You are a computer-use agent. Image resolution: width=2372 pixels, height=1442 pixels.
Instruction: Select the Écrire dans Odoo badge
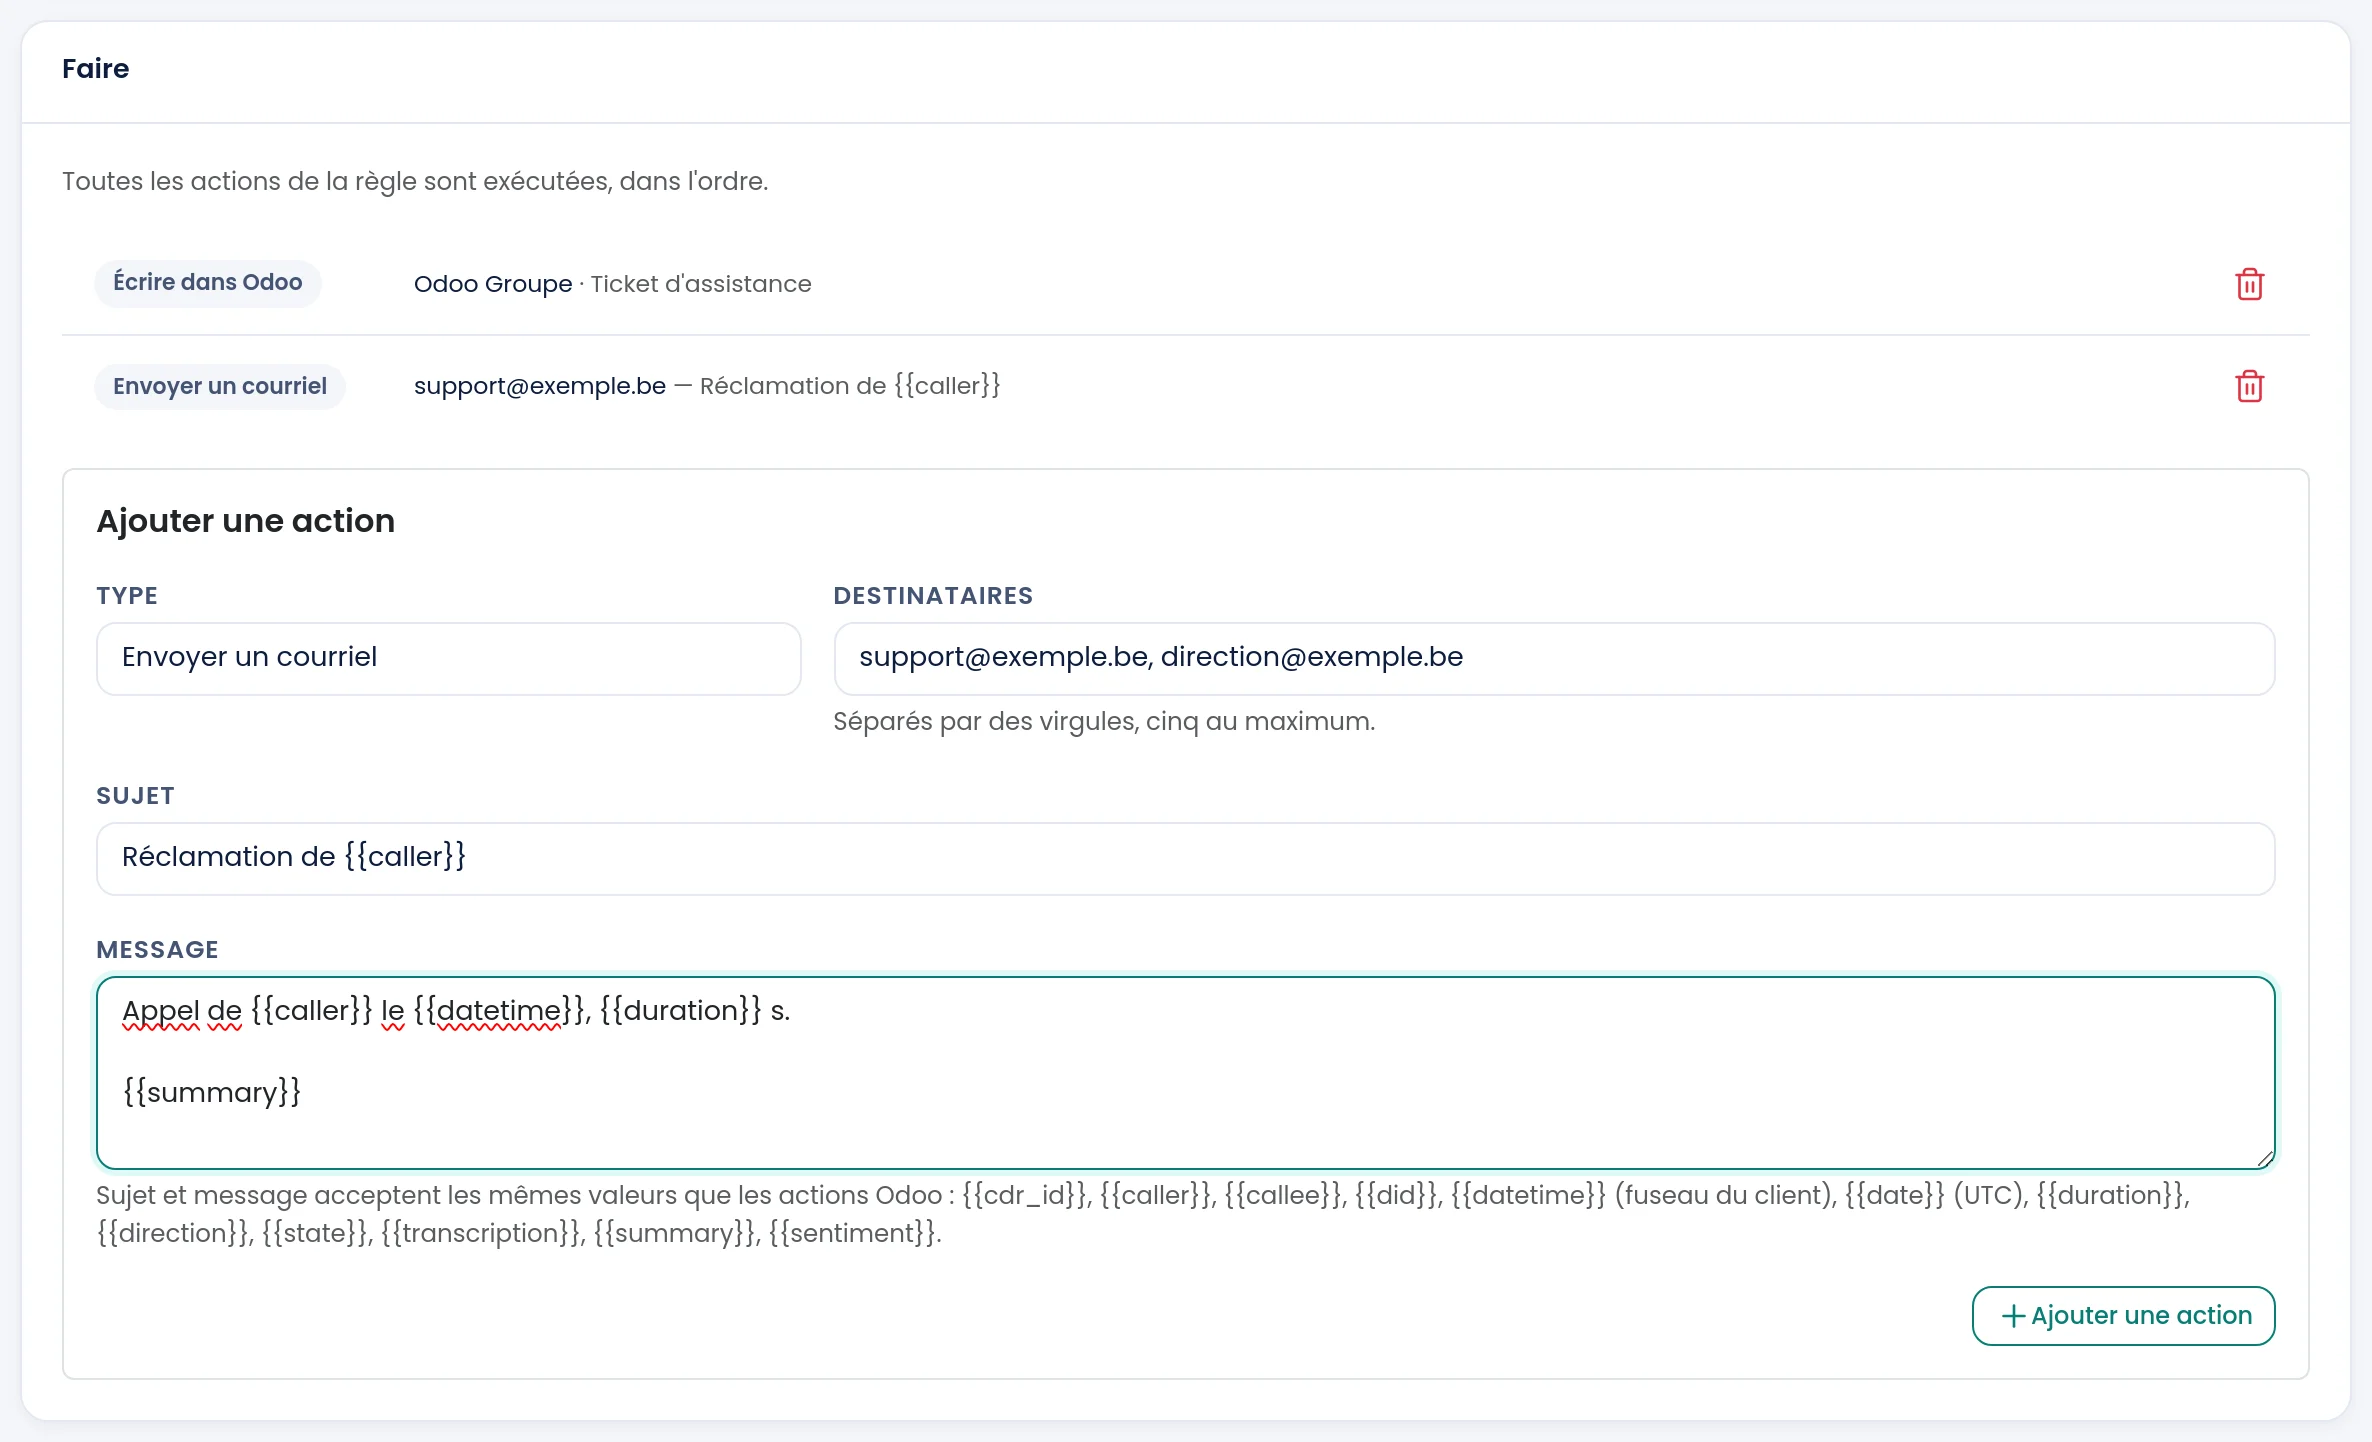tap(208, 283)
